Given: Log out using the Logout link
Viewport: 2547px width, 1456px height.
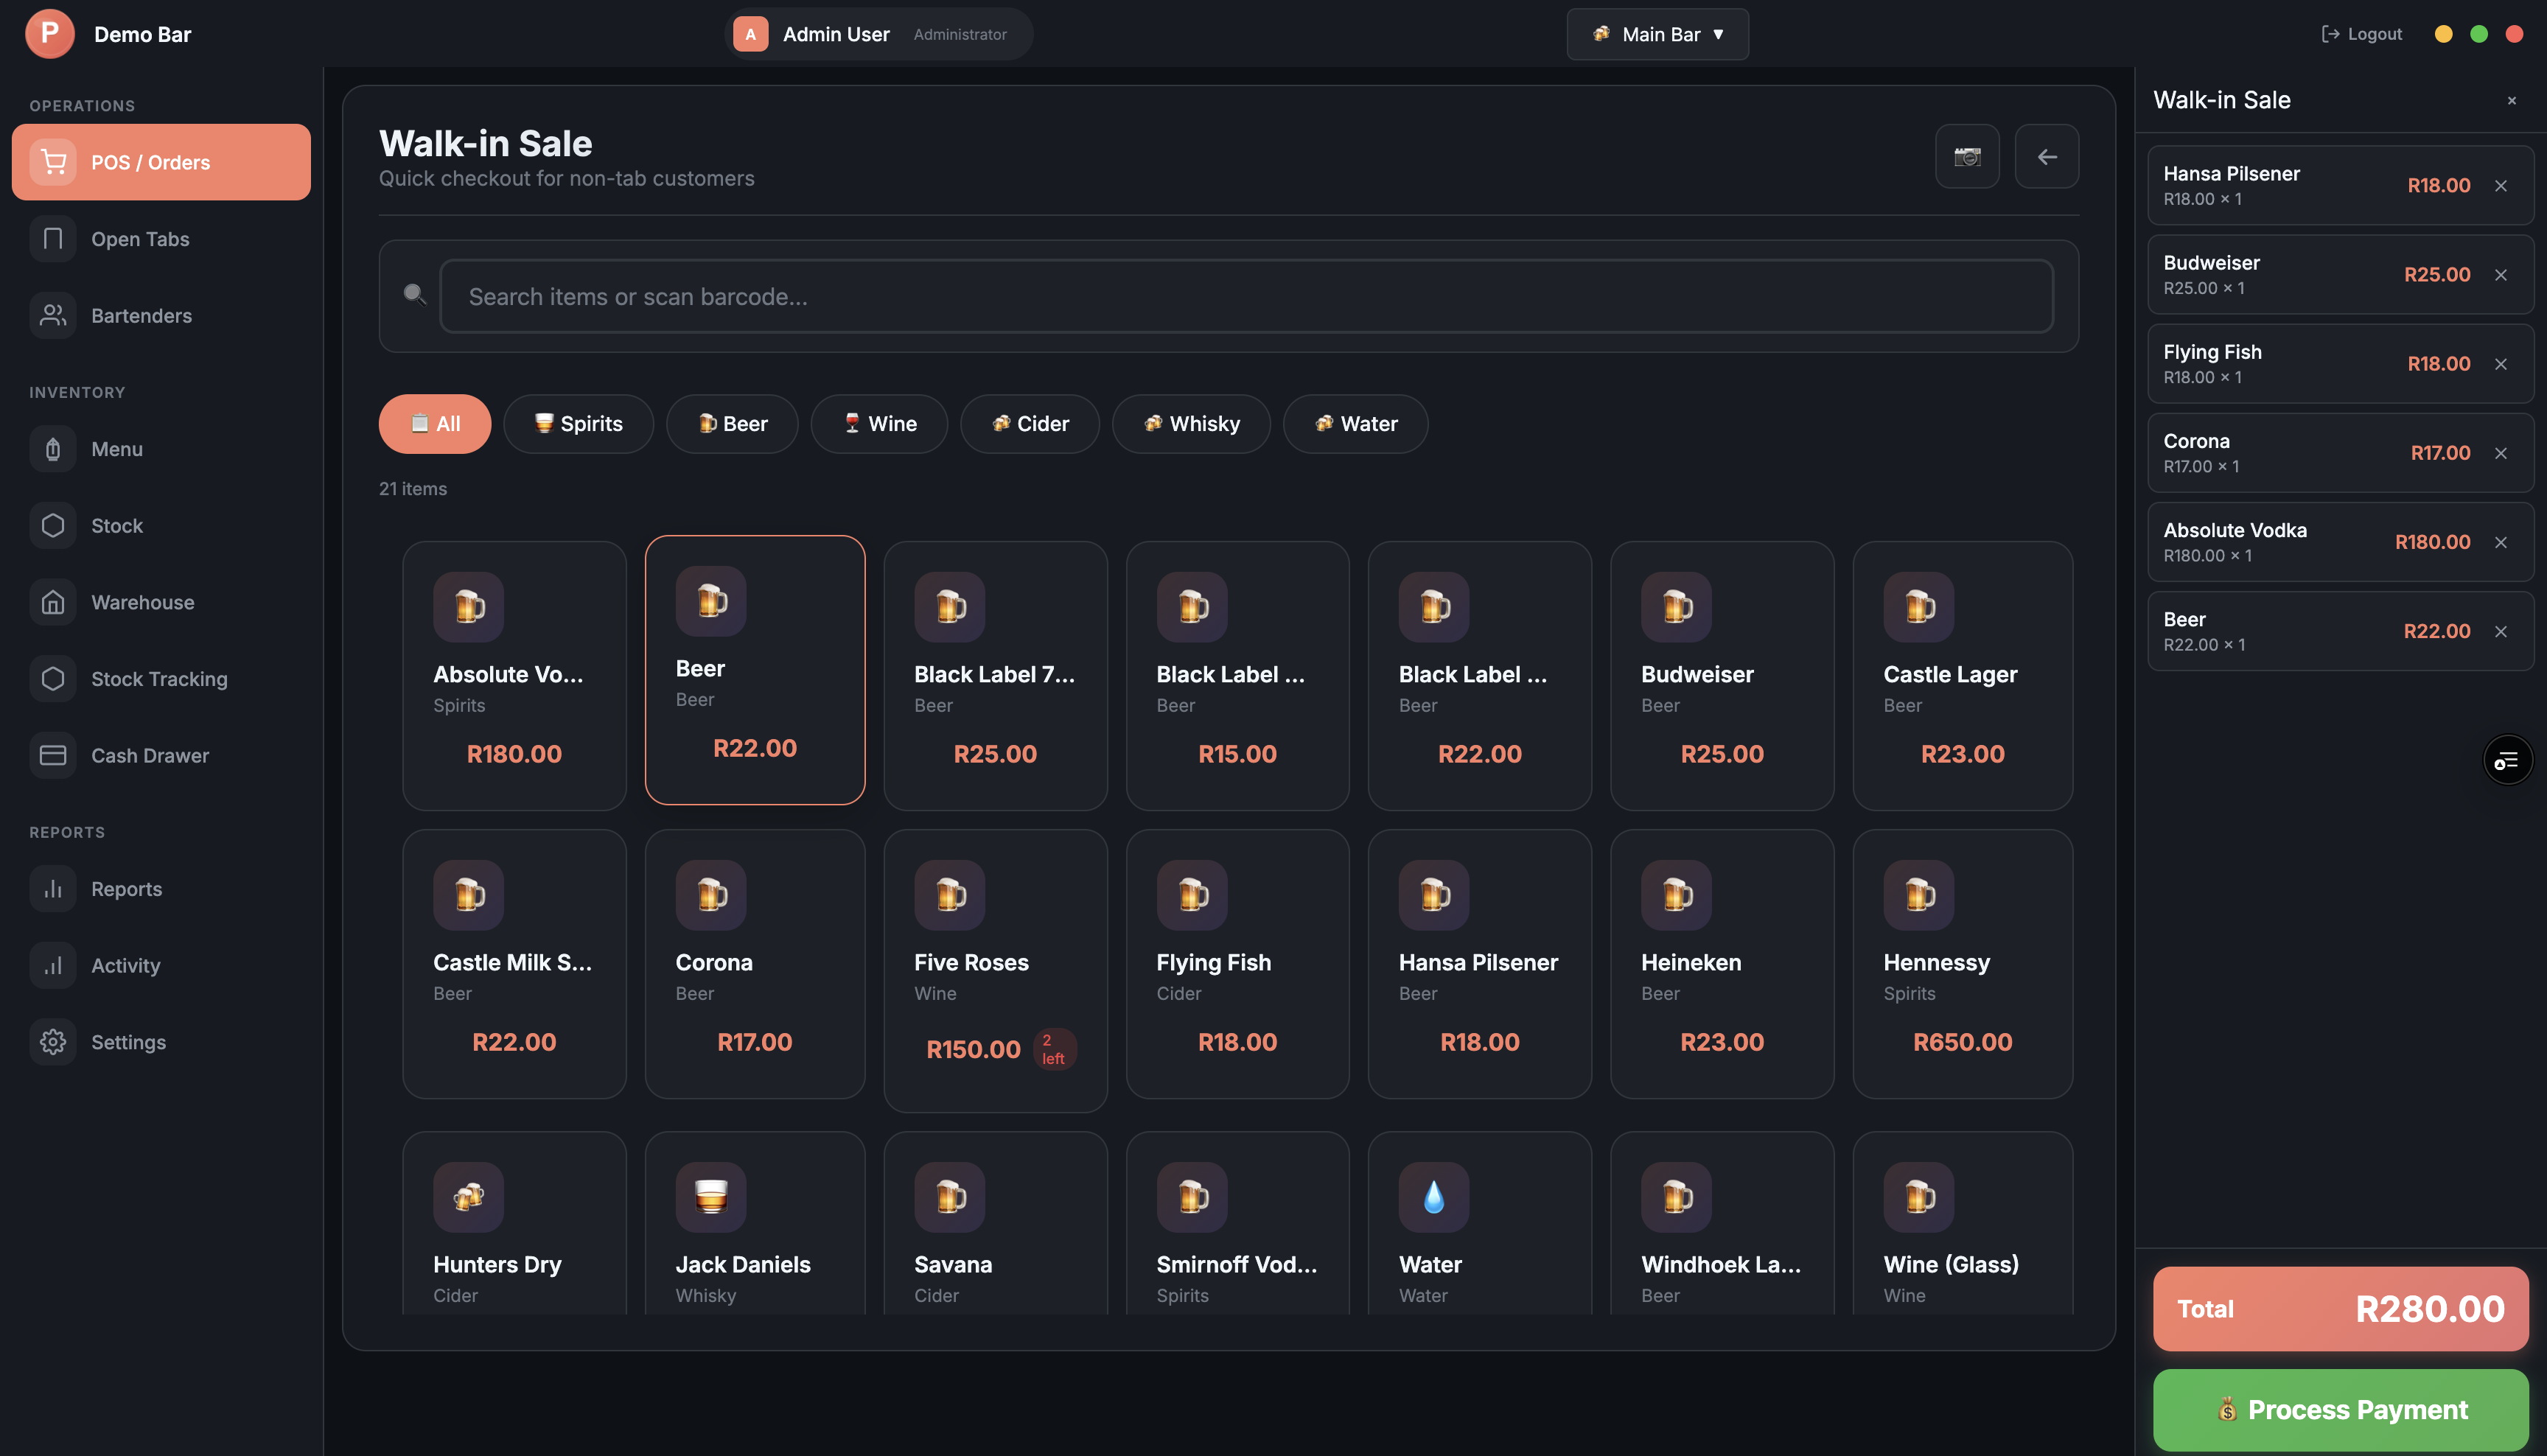Looking at the screenshot, I should coord(2361,34).
